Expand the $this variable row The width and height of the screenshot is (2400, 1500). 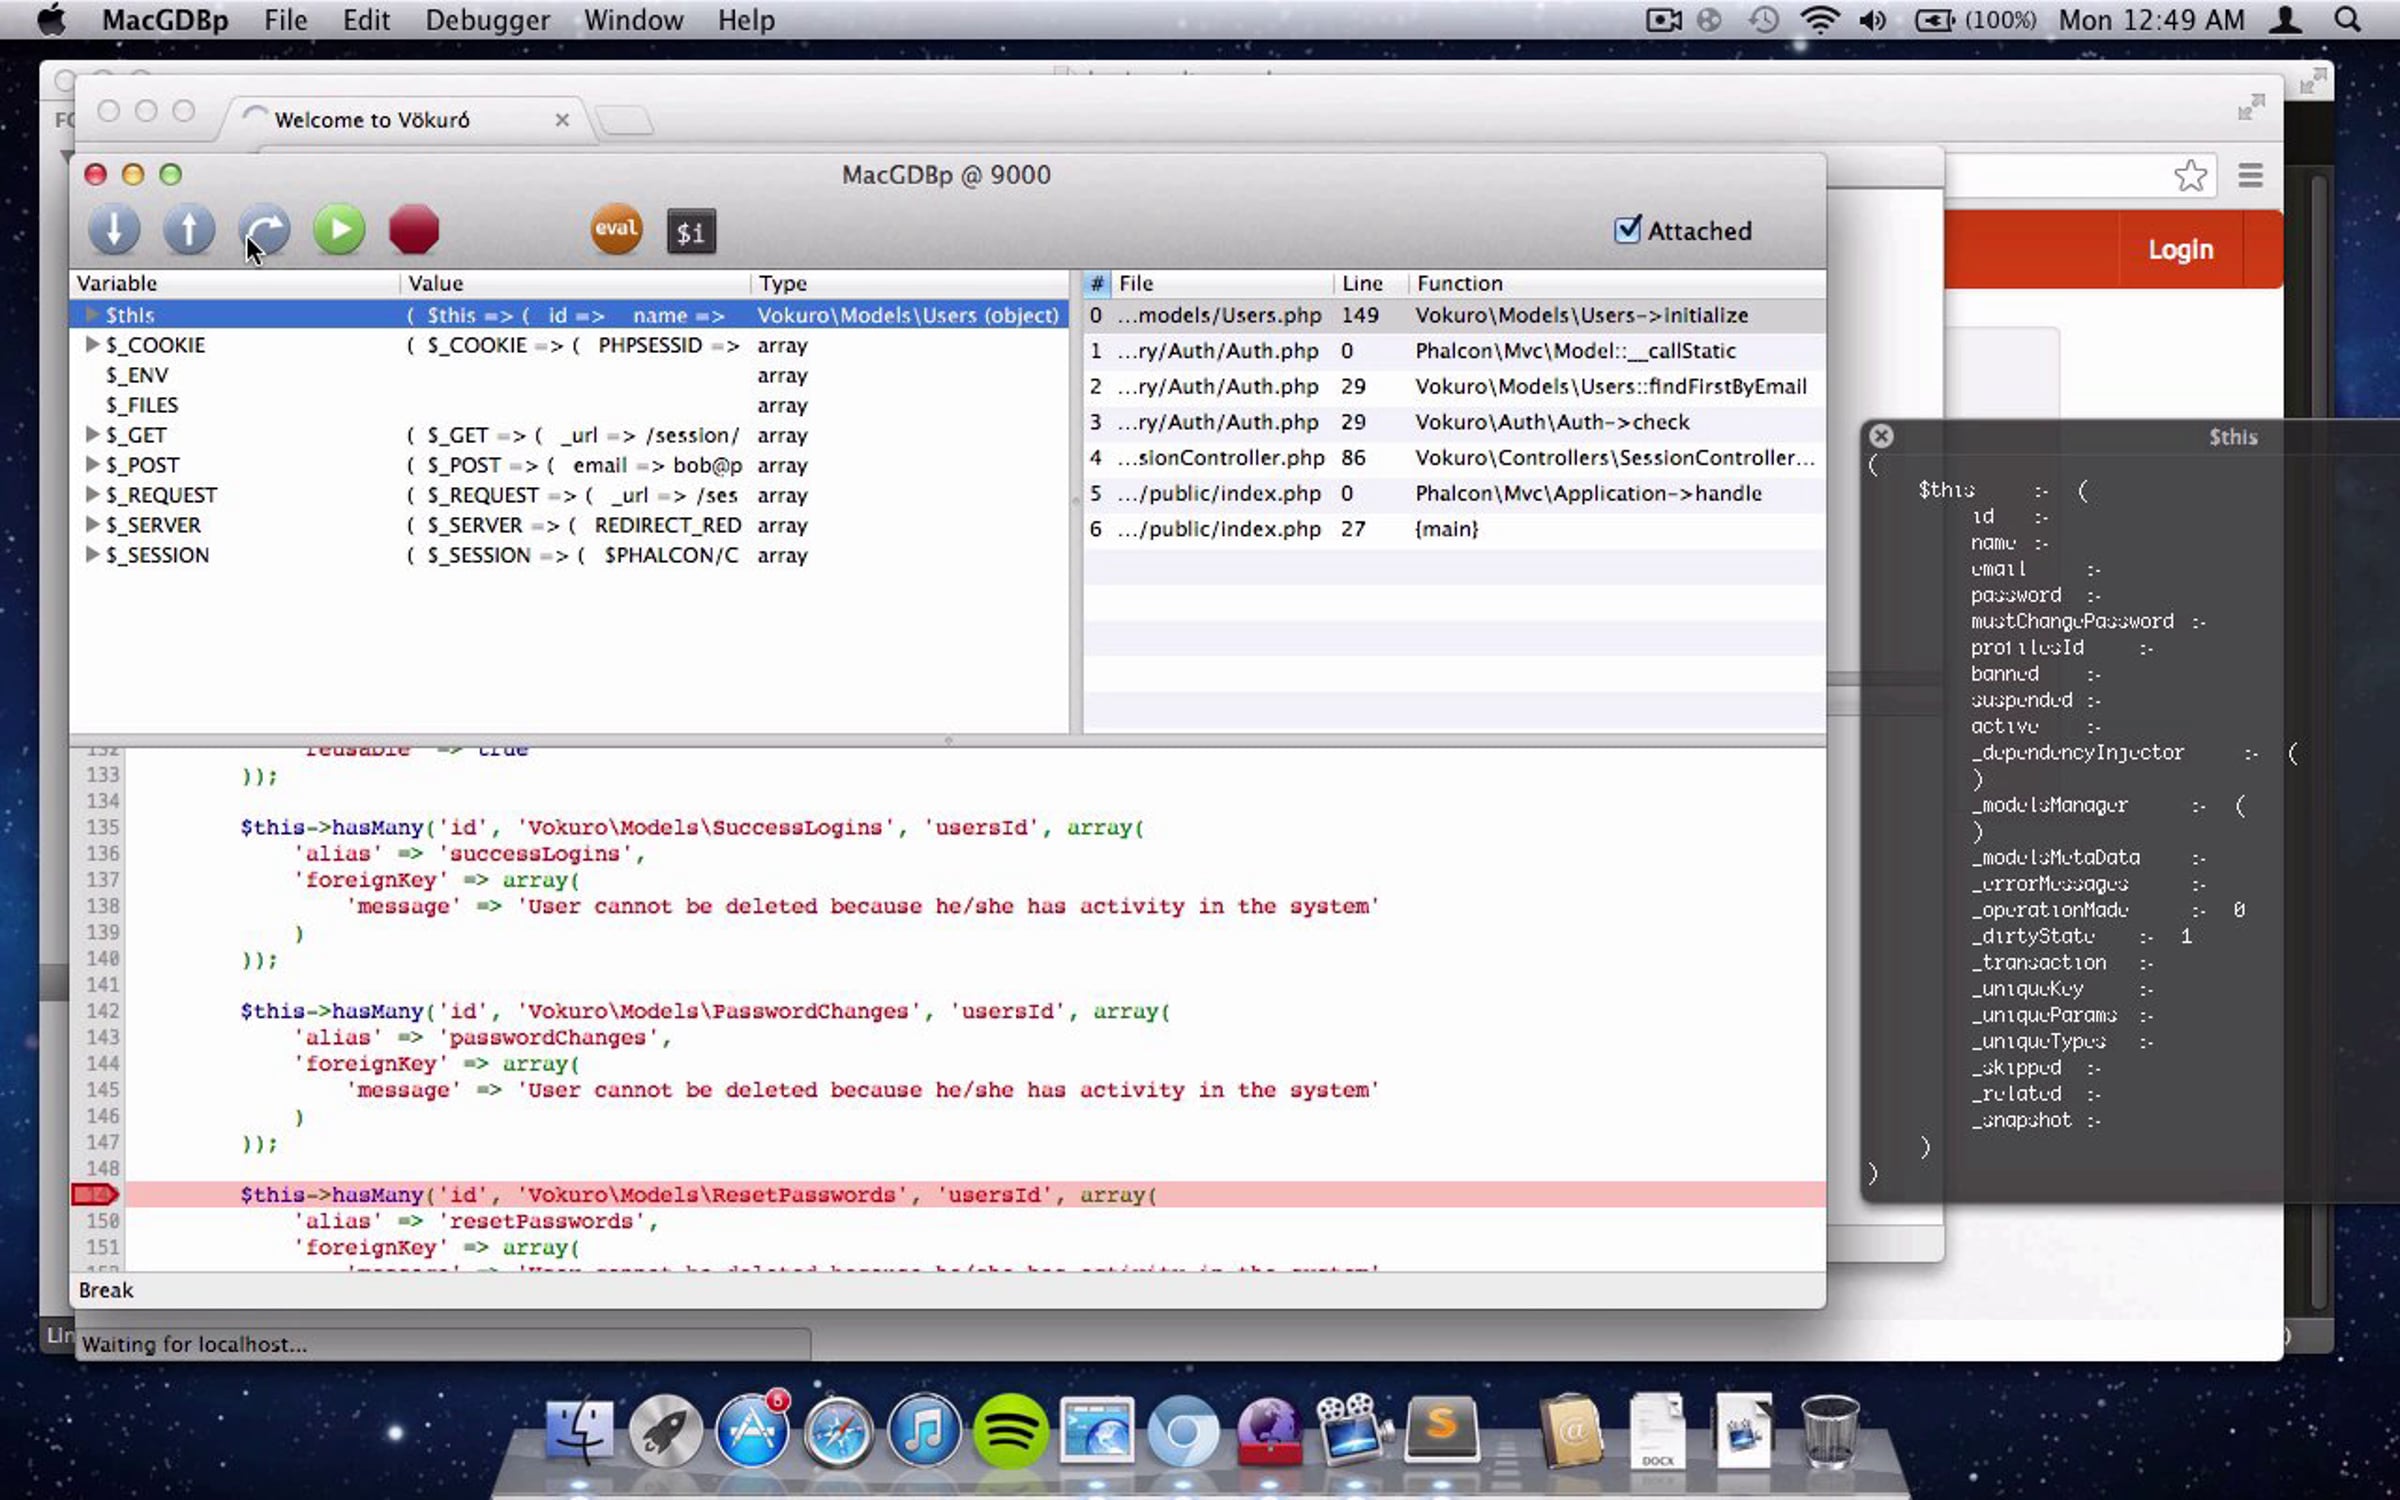point(91,315)
